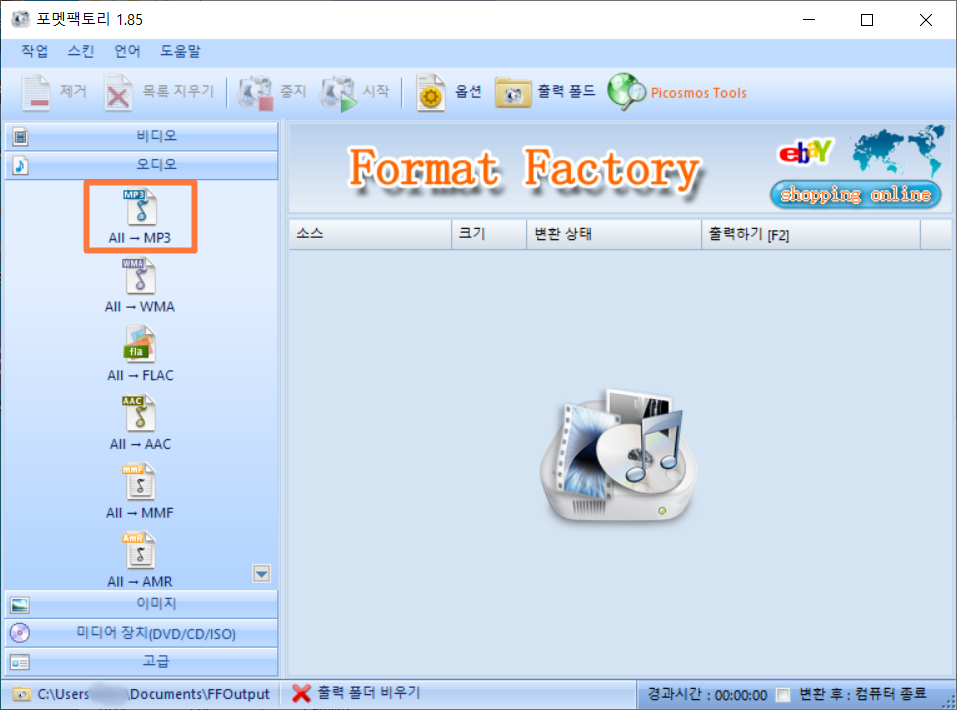957x710 pixels.
Task: Pick the All → AMR converter icon
Action: 140,551
